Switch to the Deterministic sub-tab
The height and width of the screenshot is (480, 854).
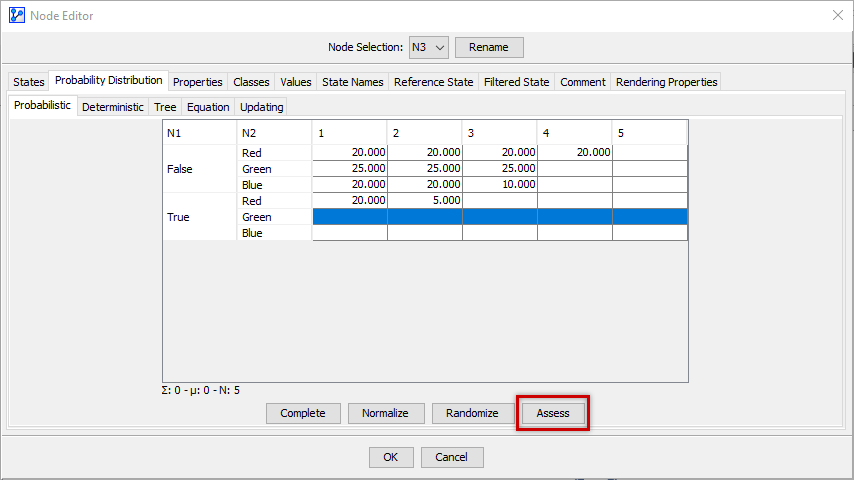[x=112, y=107]
